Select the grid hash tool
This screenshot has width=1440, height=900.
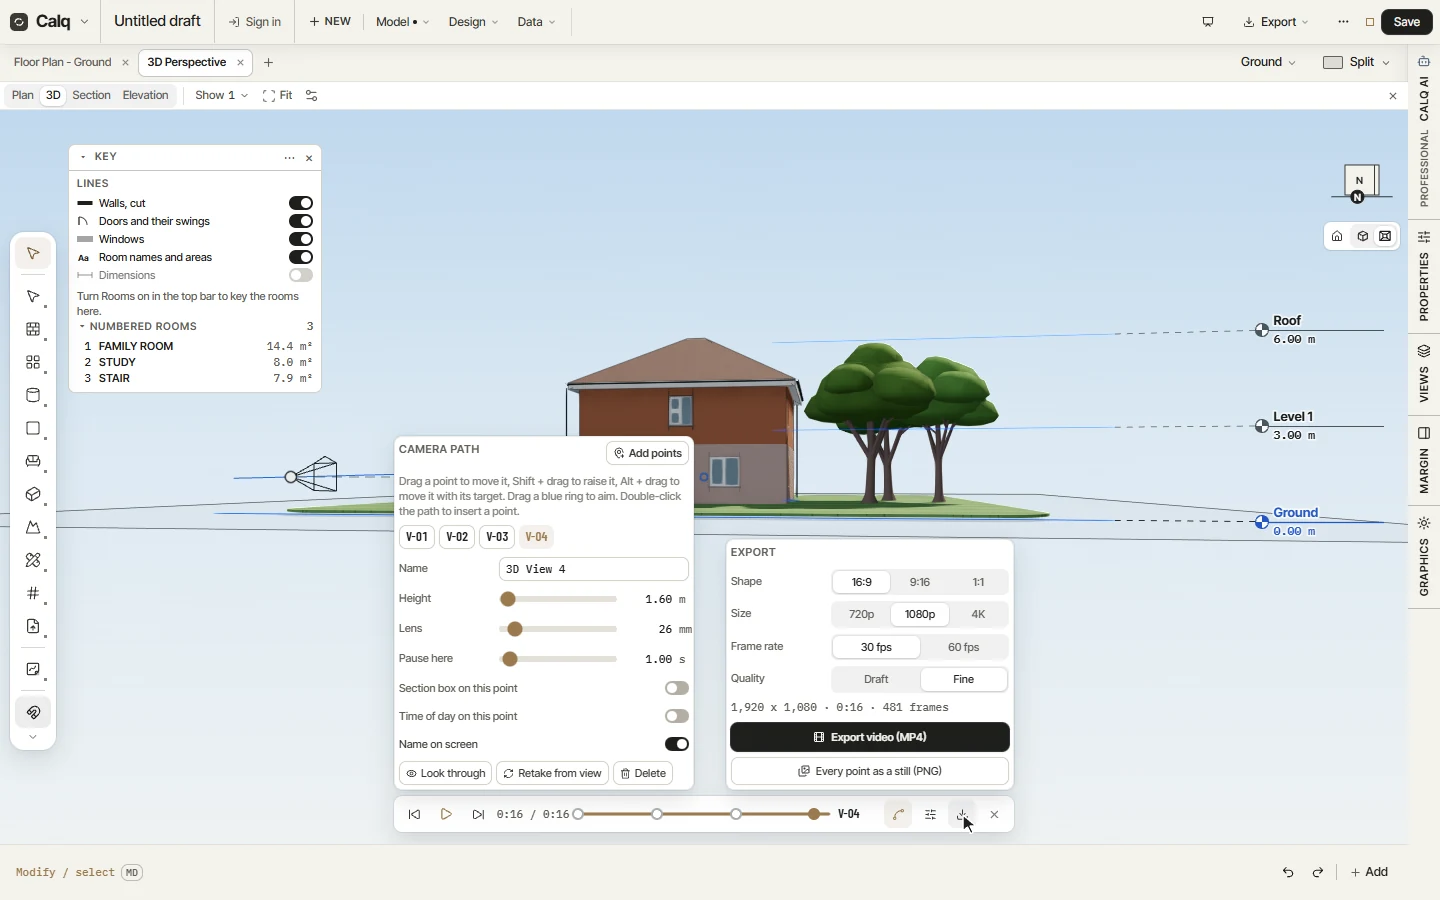tap(33, 594)
